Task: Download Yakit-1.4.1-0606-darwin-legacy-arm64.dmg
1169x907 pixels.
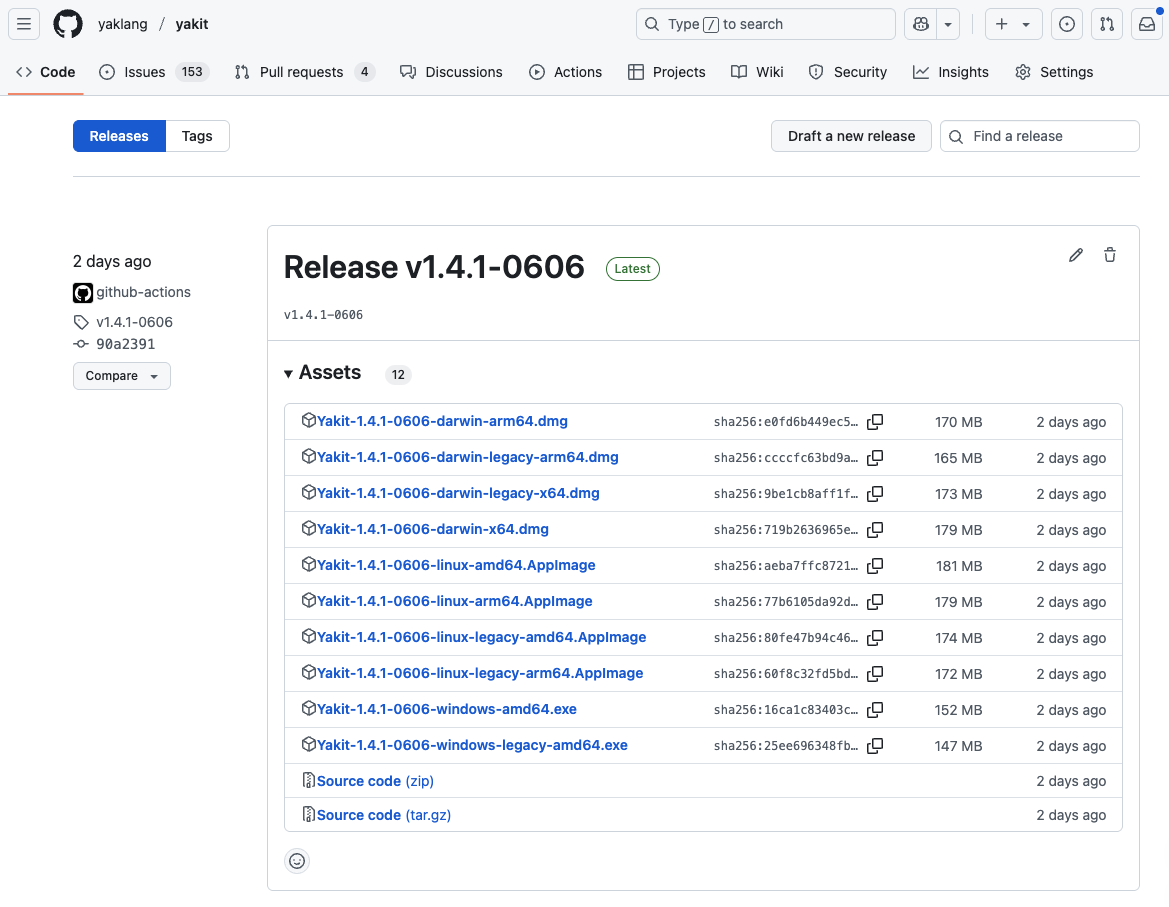Action: [x=467, y=457]
